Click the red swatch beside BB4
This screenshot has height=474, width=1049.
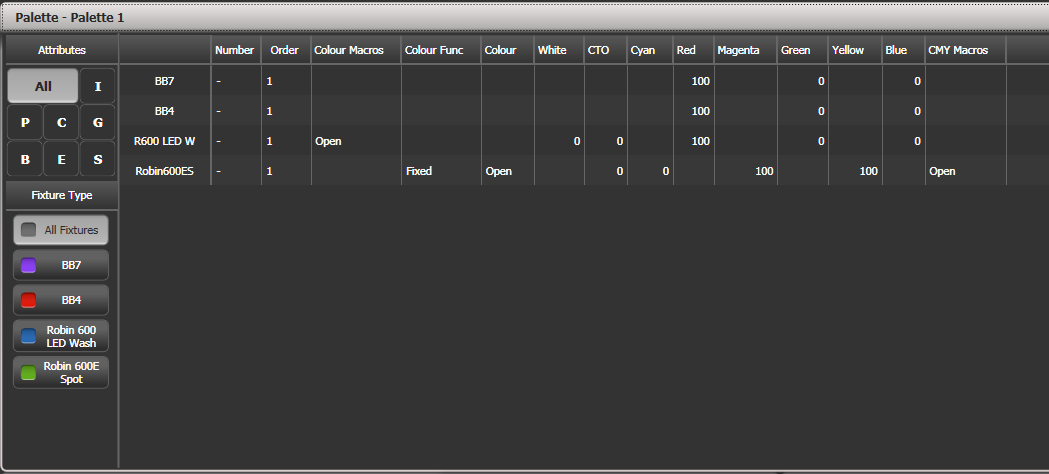[x=28, y=300]
